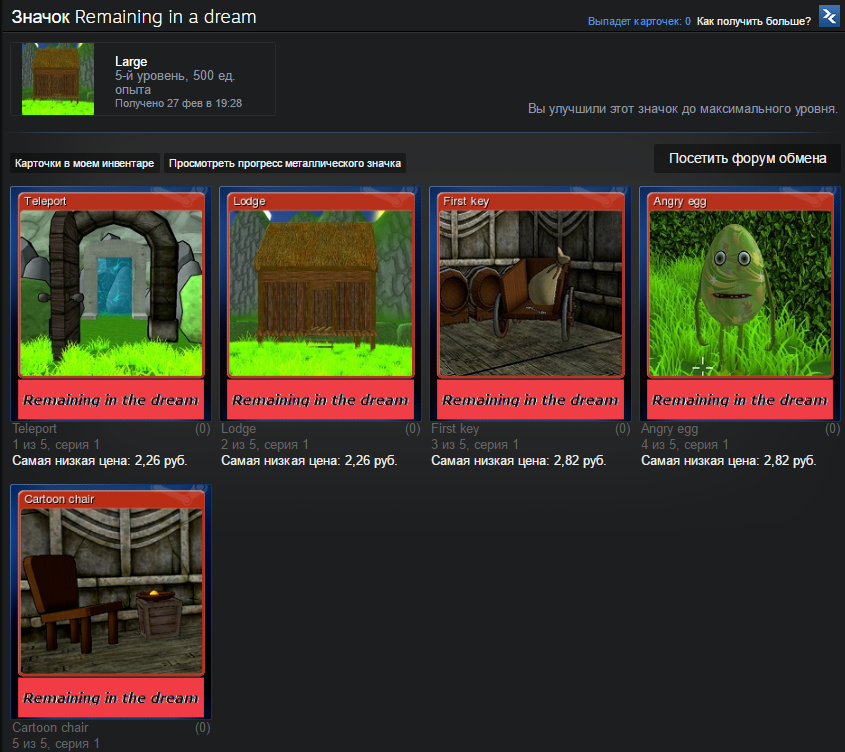Click the Angry egg caption below card
This screenshot has width=845, height=752.
pyautogui.click(x=669, y=429)
